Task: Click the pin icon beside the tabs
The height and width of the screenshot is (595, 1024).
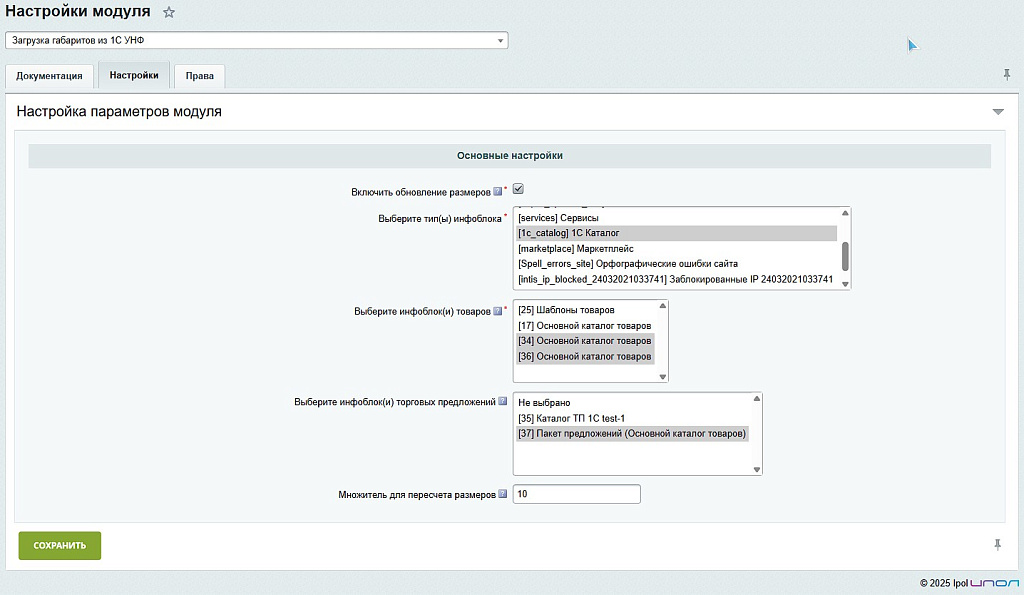Action: pos(1006,75)
